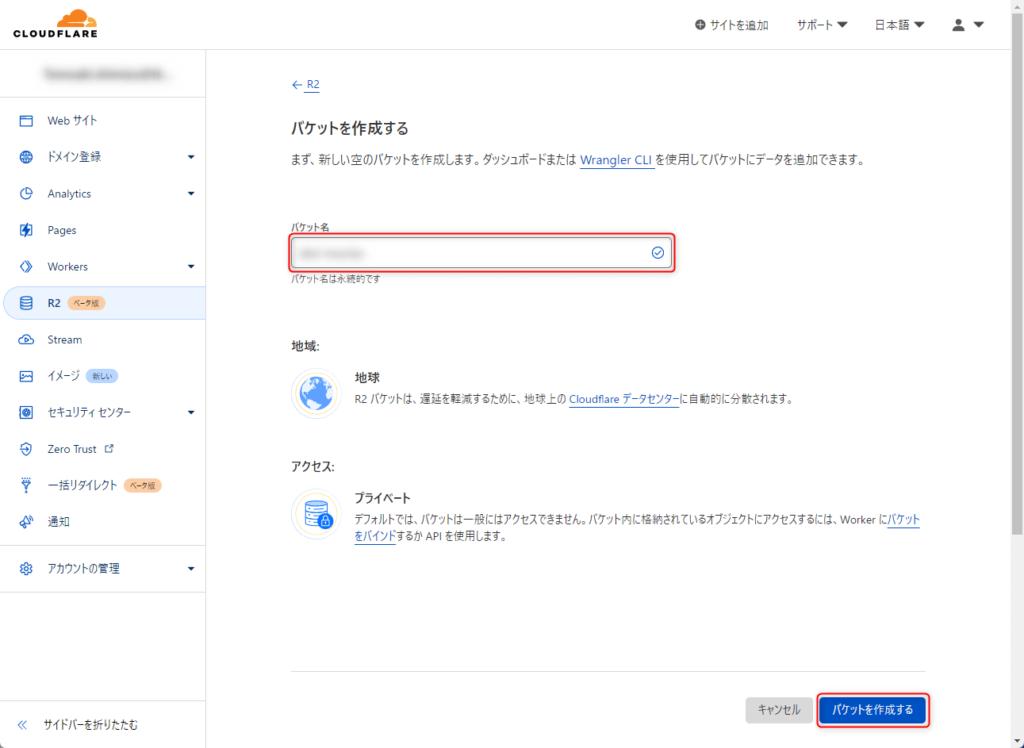
Task: Follow the Wrangler CLI link
Action: click(x=616, y=160)
